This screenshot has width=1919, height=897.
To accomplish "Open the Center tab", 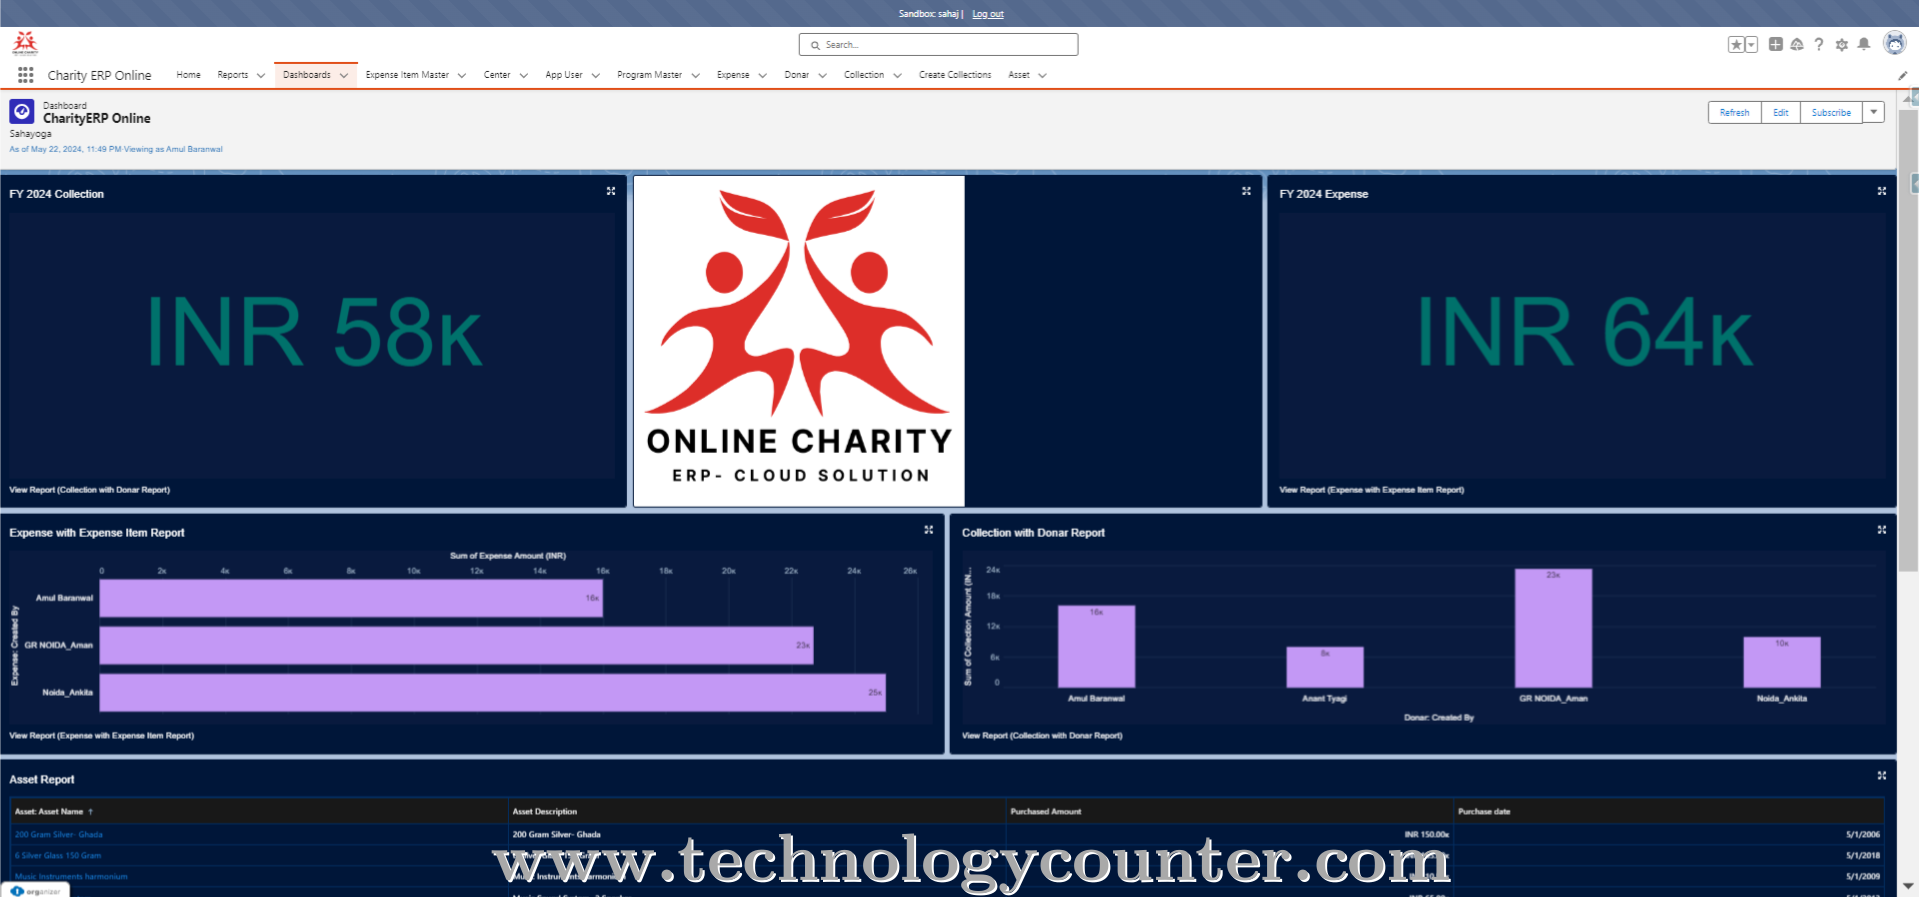I will (x=497, y=75).
